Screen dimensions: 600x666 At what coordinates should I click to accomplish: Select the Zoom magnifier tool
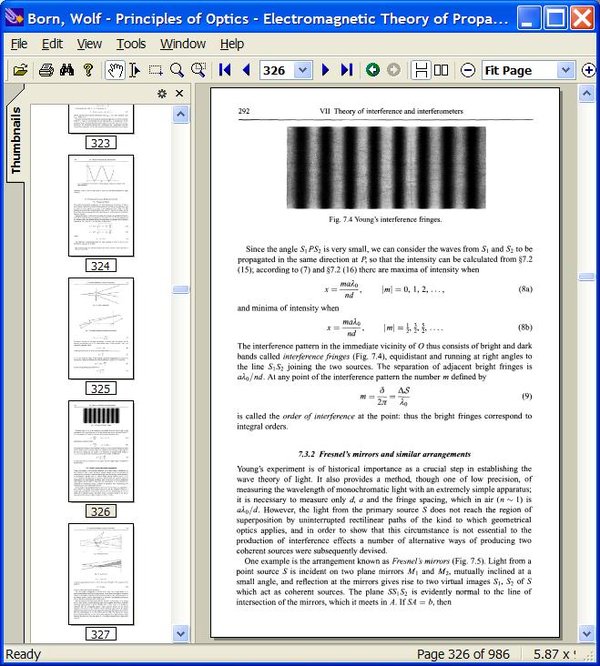point(177,70)
